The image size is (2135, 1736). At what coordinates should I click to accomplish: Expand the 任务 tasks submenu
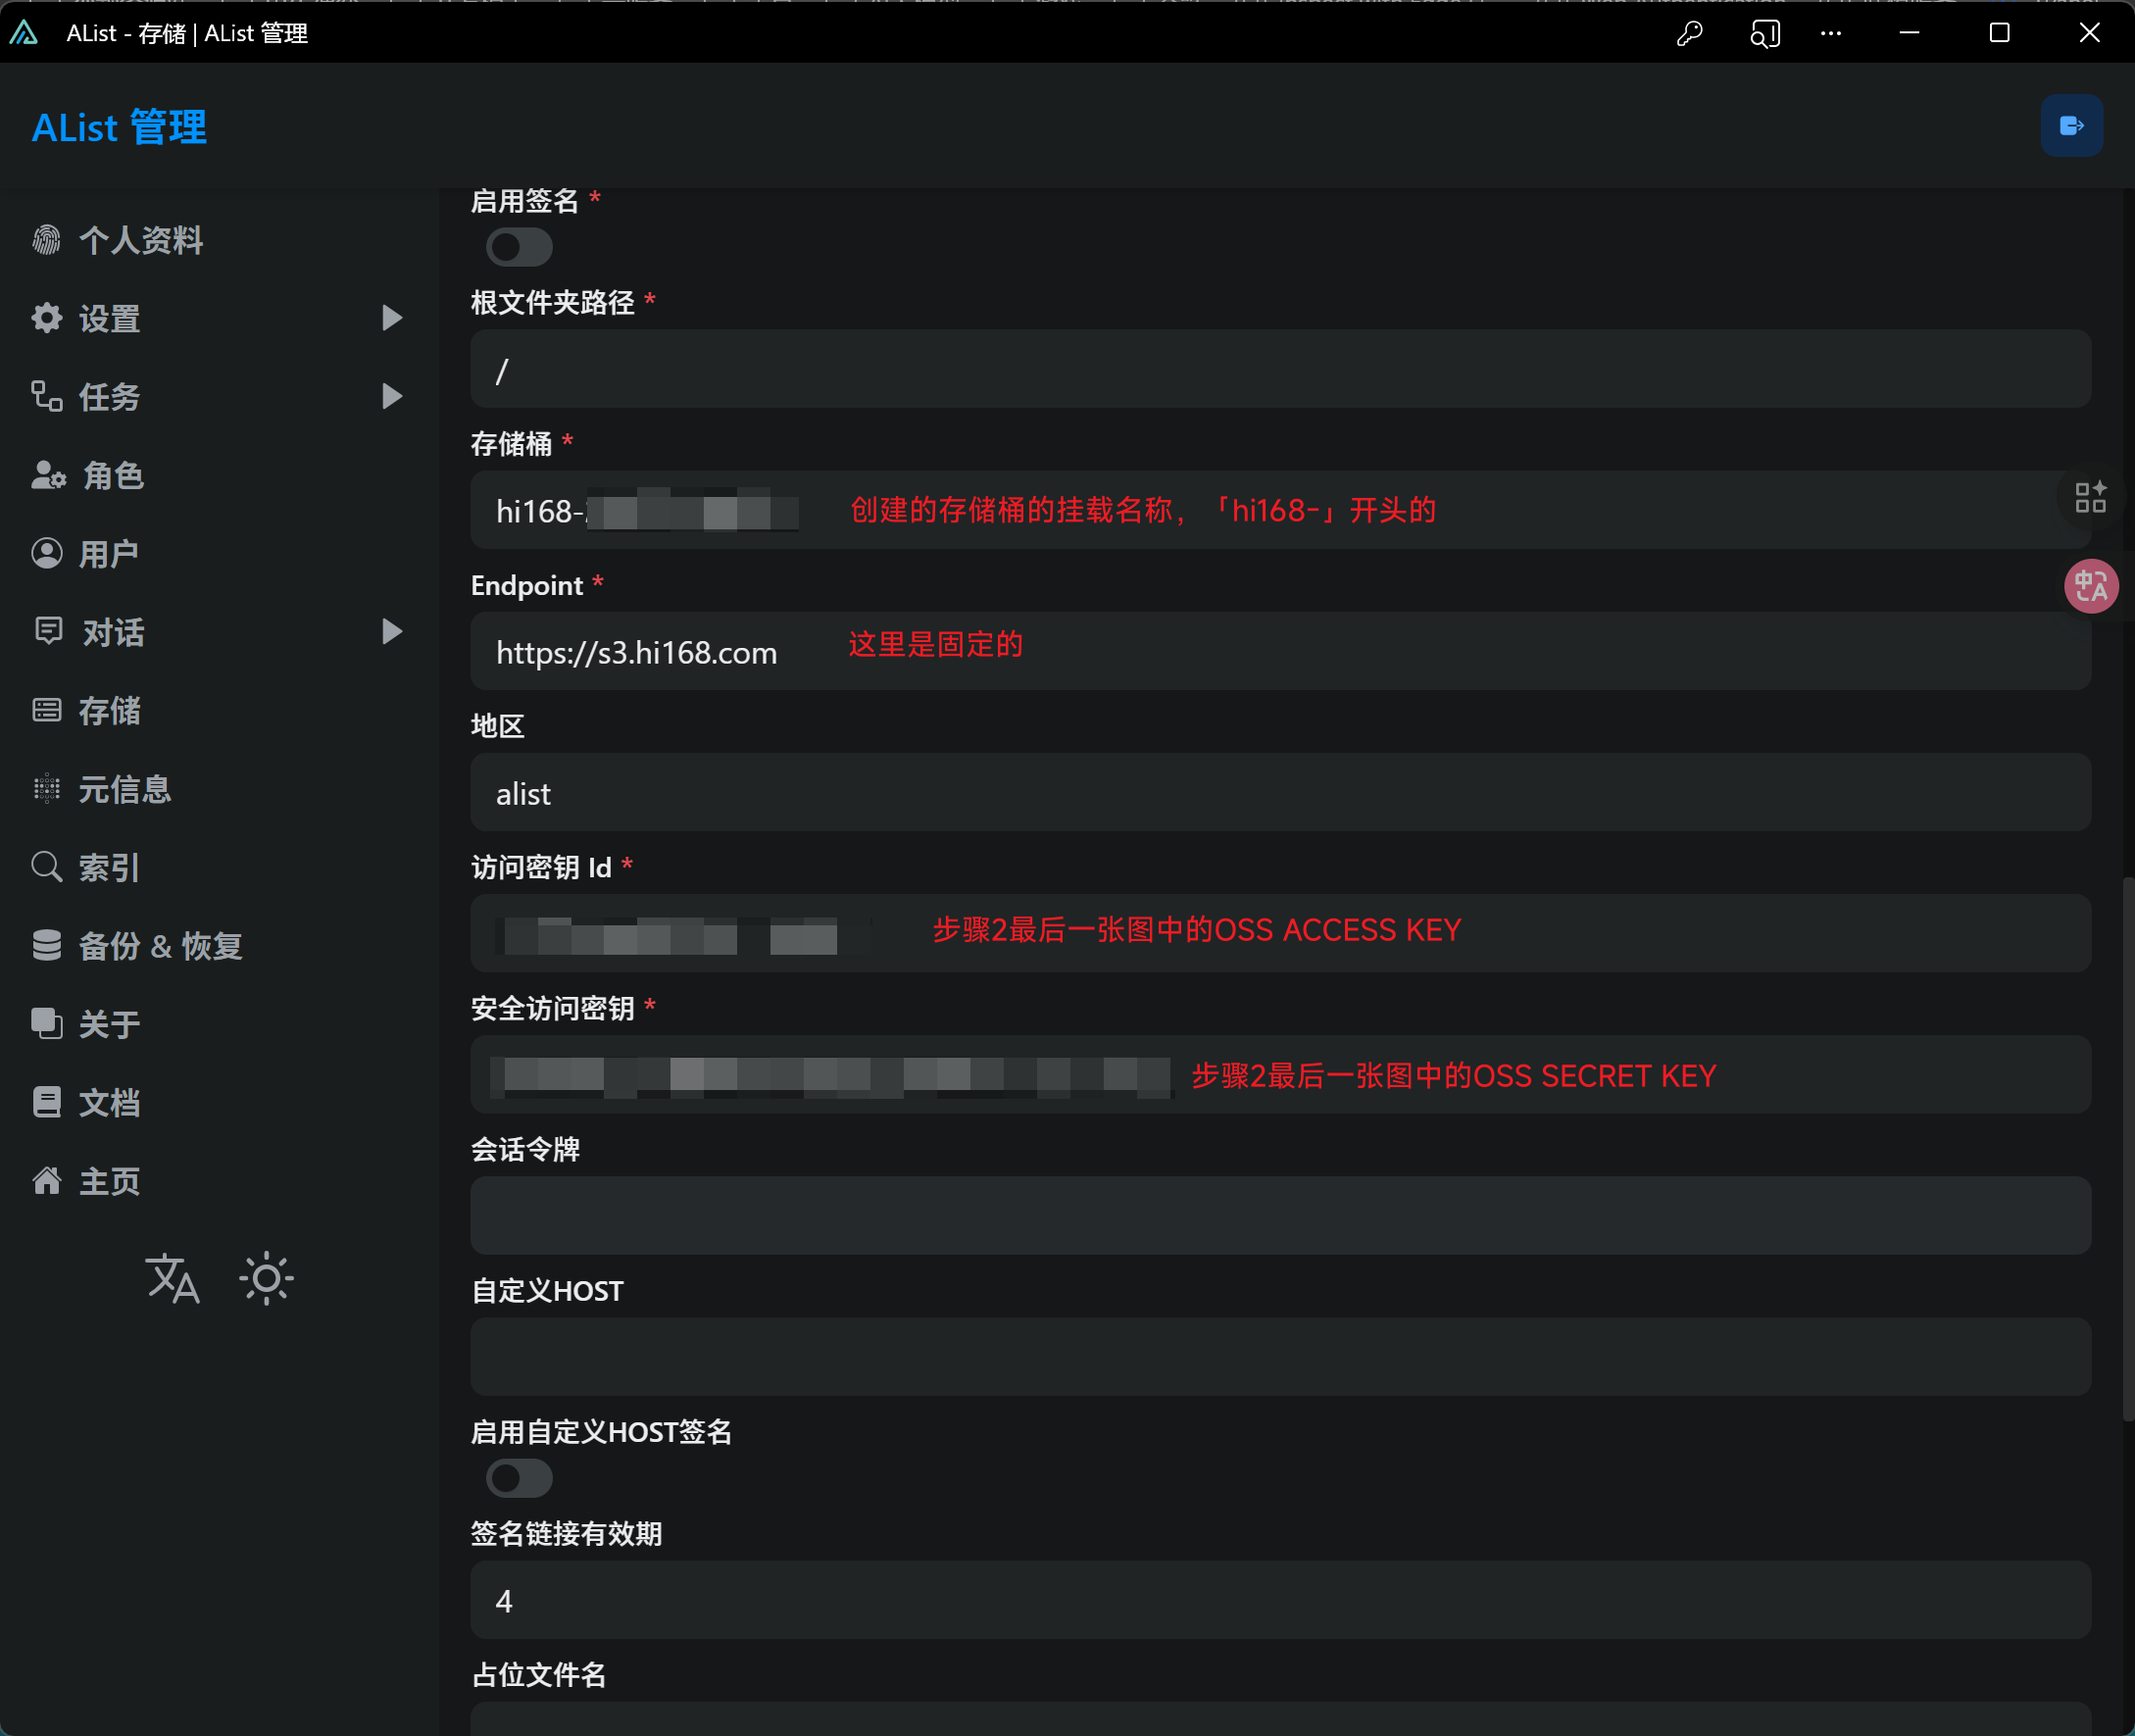click(x=391, y=396)
